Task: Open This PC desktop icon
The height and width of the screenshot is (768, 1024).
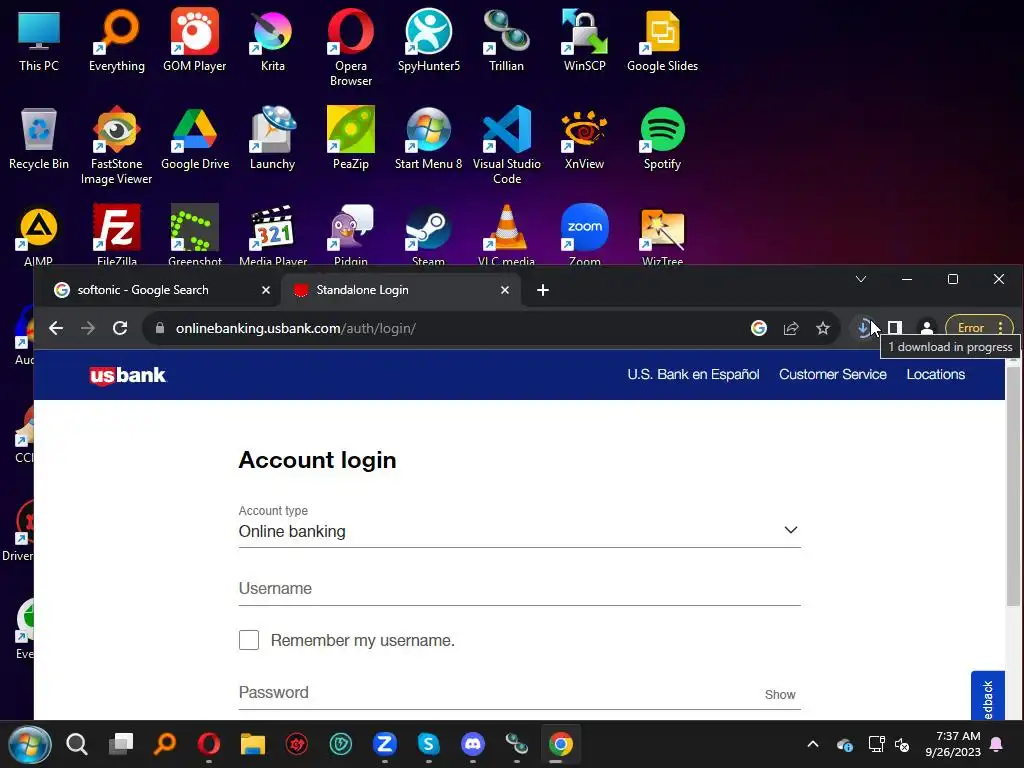Action: [39, 40]
